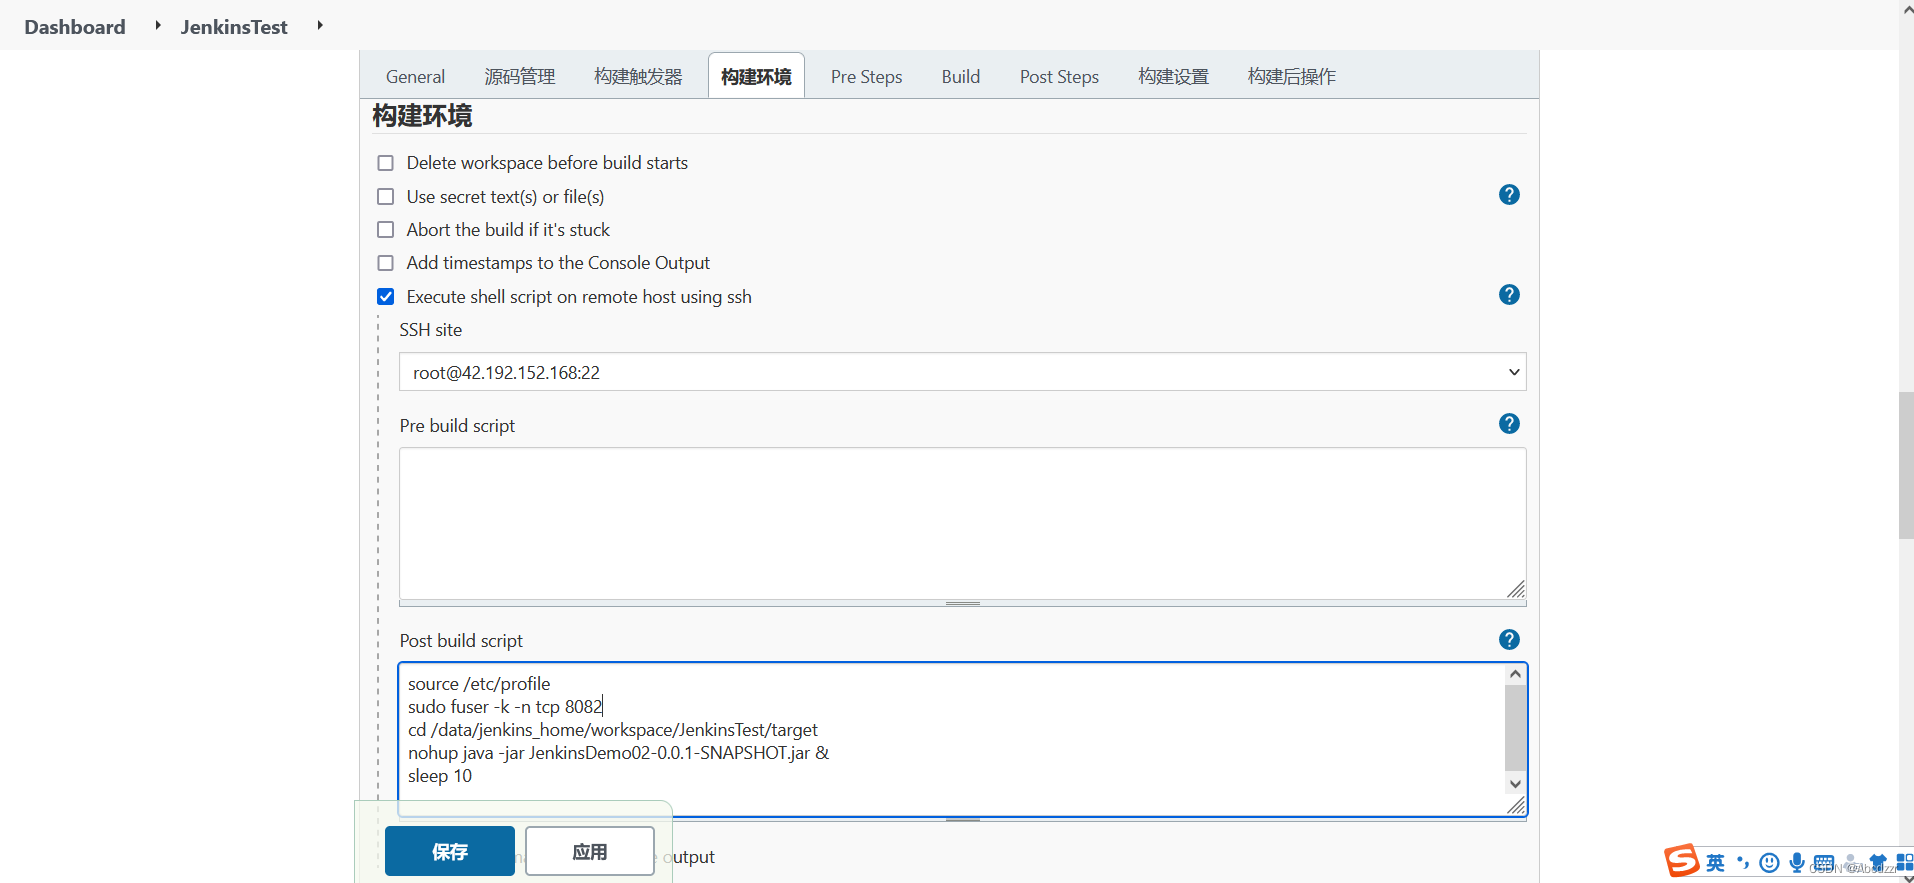Grab Post build script resize handle corner
Image resolution: width=1914 pixels, height=883 pixels.
(1516, 806)
